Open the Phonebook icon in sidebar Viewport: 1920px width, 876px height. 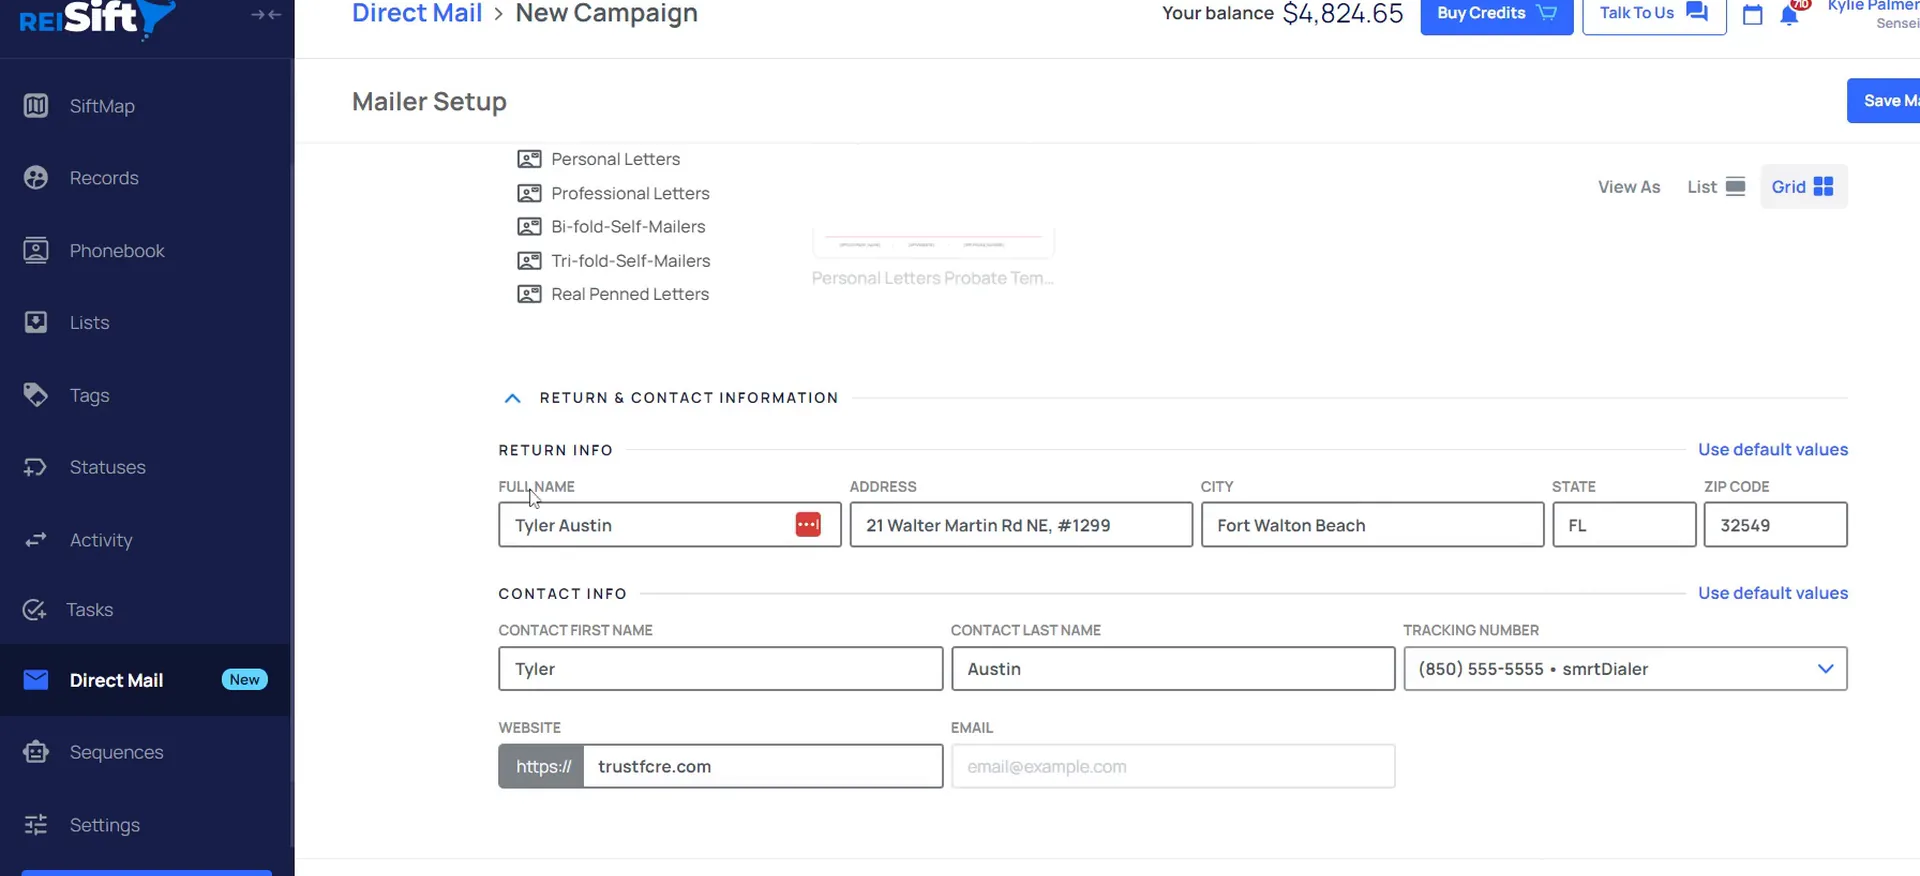36,251
